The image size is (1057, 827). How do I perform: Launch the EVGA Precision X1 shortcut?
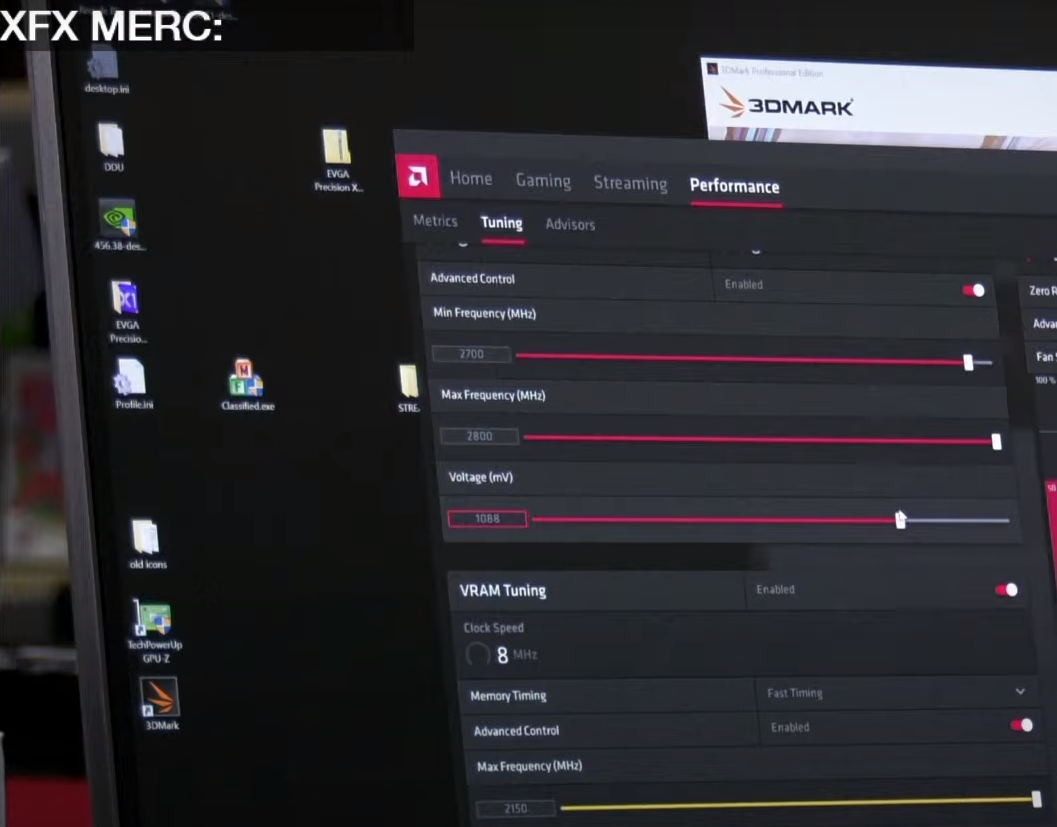127,311
